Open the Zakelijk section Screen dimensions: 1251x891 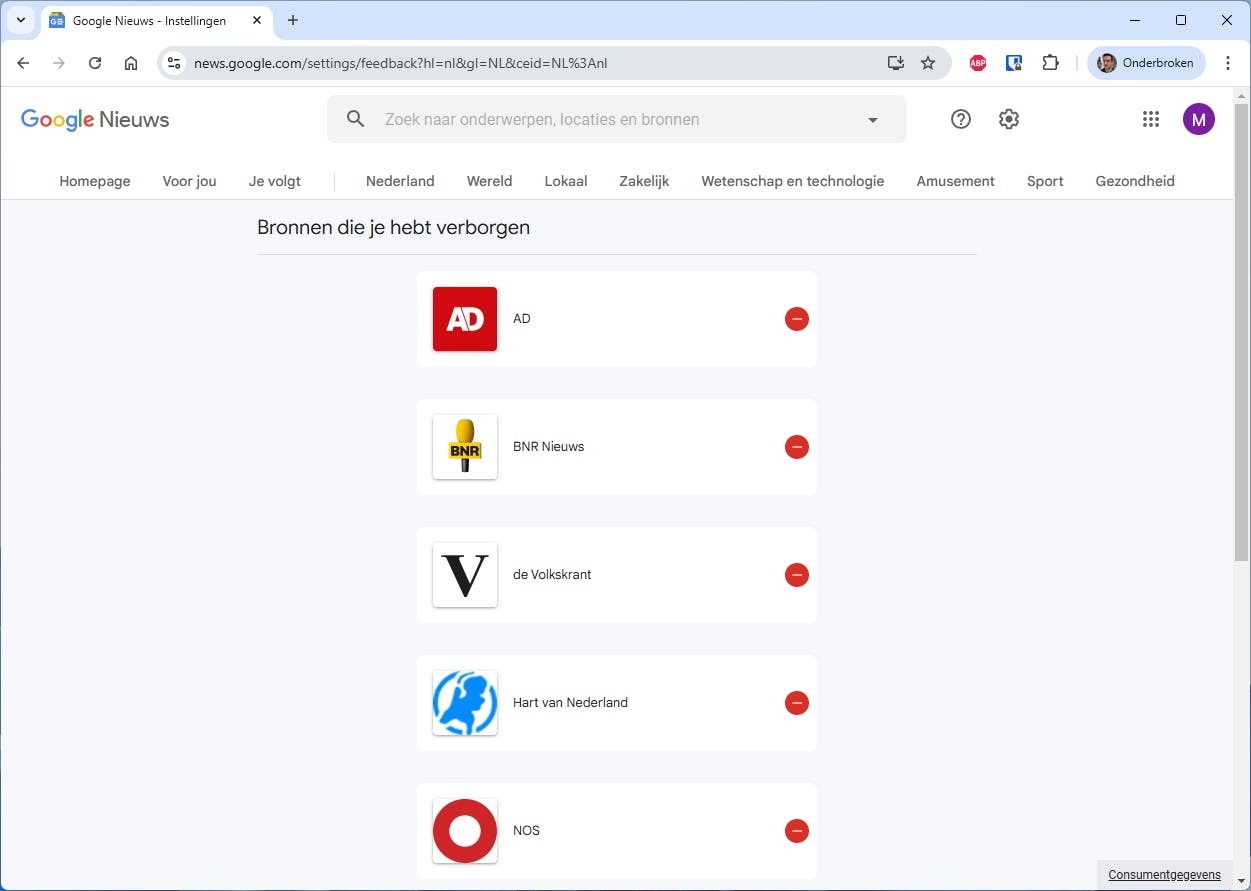coord(644,181)
